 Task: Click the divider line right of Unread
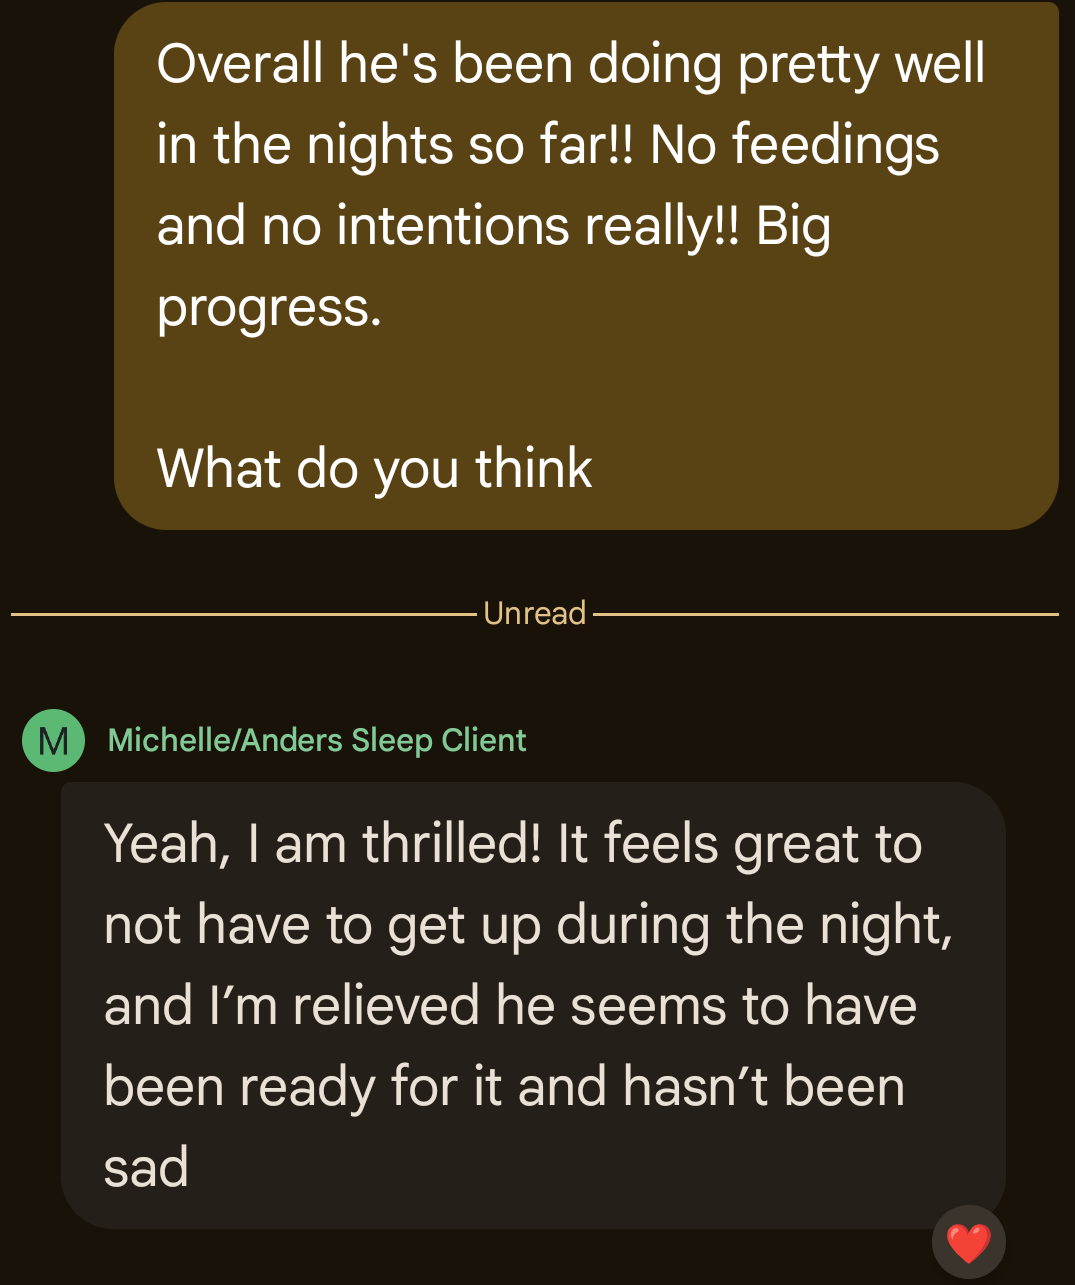pos(825,614)
